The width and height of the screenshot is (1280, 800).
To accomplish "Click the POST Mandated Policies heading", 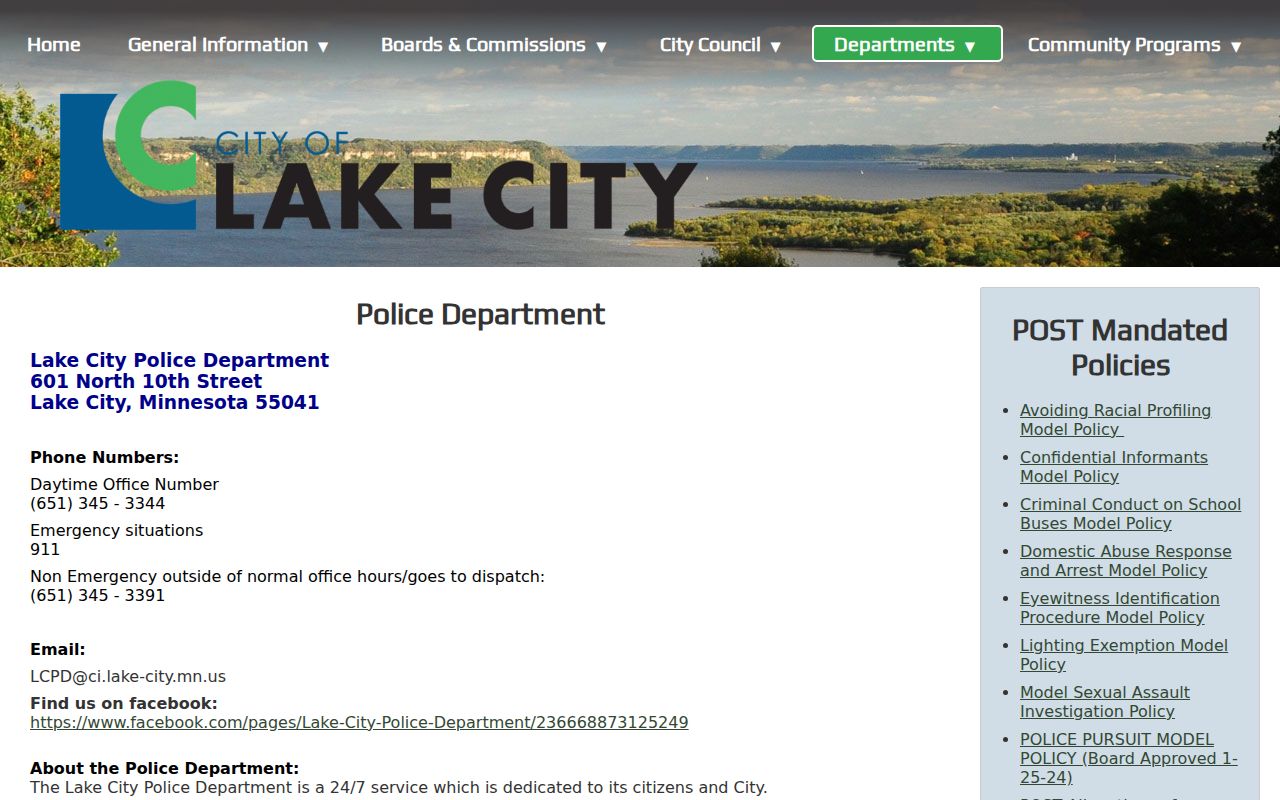I will click(1120, 347).
